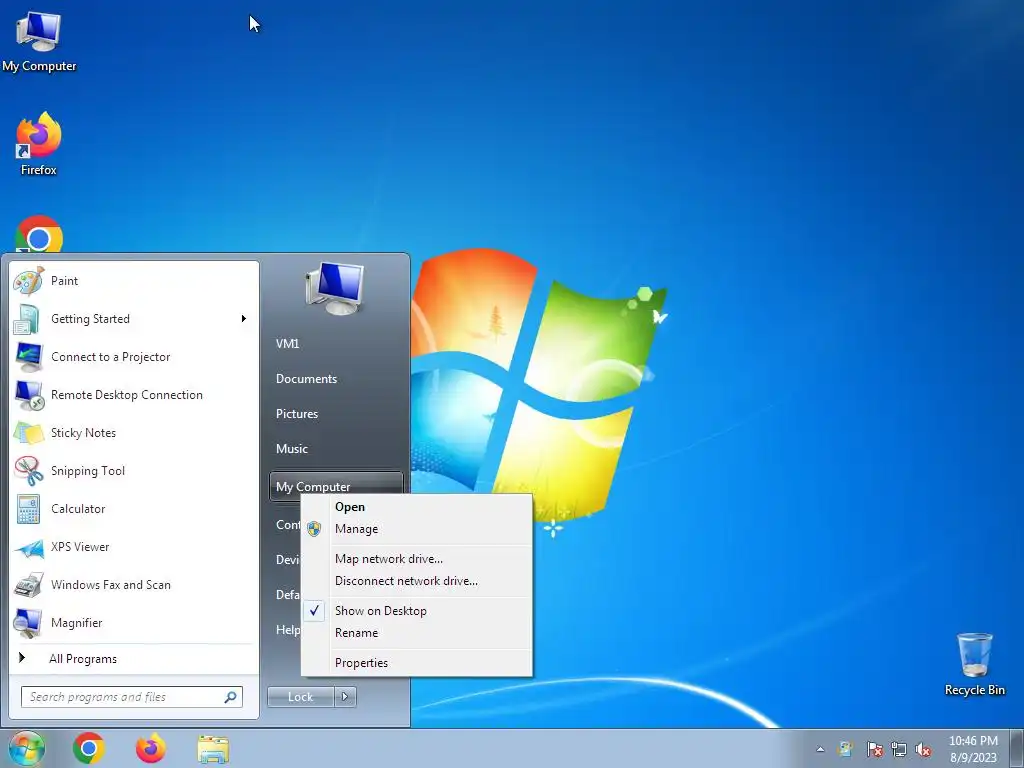1024x768 pixels.
Task: Click Remote Desktop Connection icon
Action: pos(28,395)
